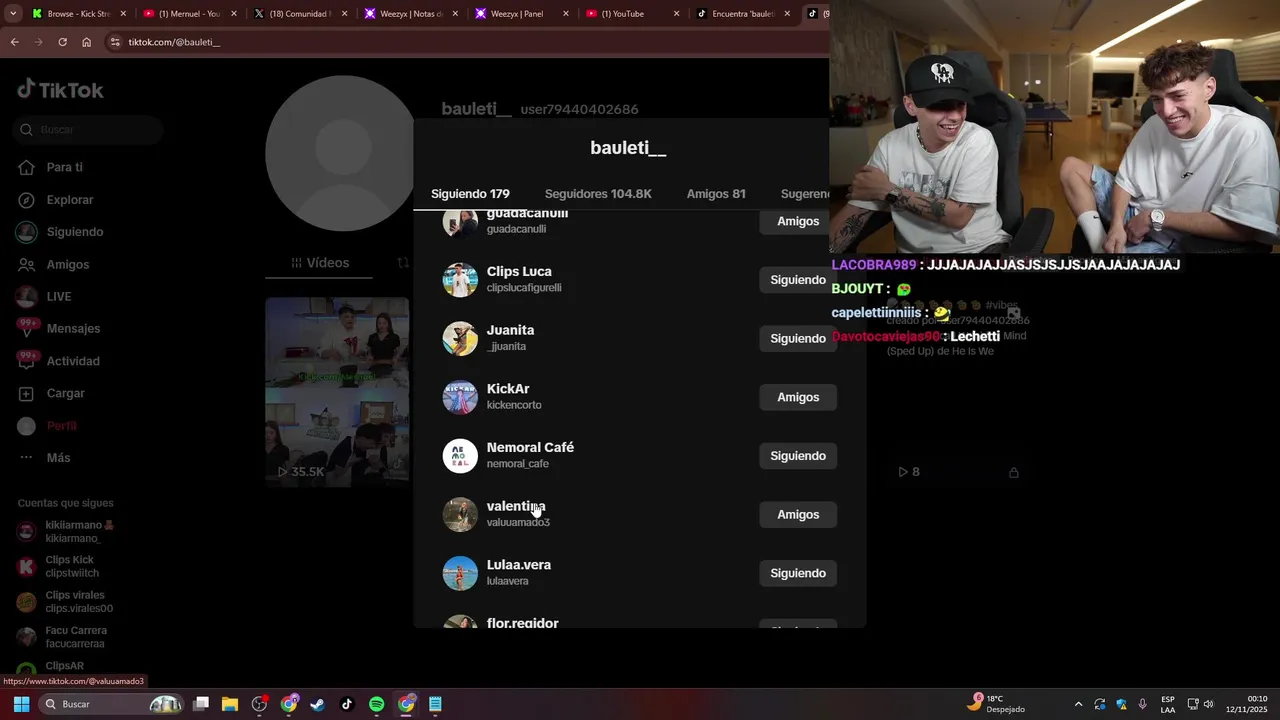Show hidden system tray icons

1078,704
